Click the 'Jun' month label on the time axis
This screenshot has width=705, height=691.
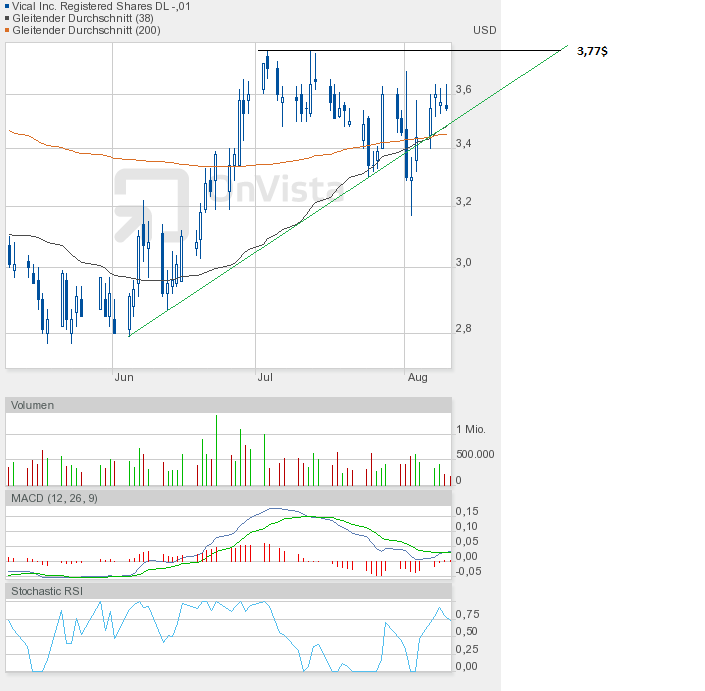124,377
